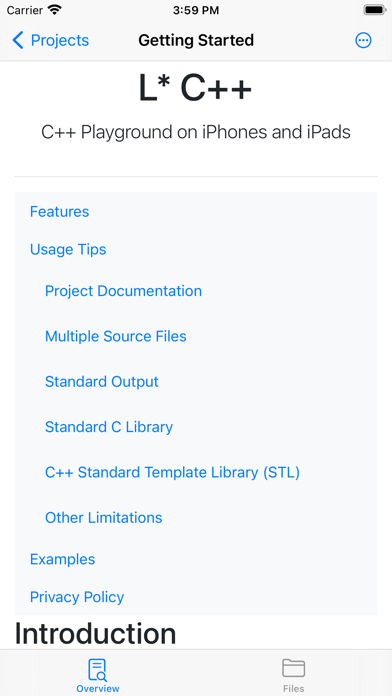Go to Multiple Source Files section
The width and height of the screenshot is (392, 696).
[115, 336]
